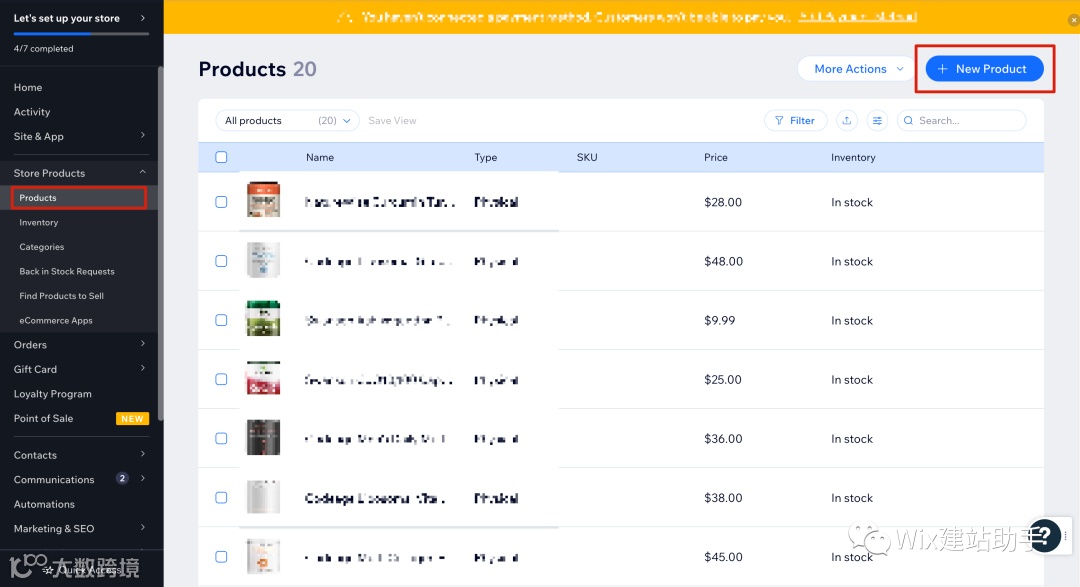Open the Back in Stock Requests page
1080x587 pixels.
coord(67,272)
